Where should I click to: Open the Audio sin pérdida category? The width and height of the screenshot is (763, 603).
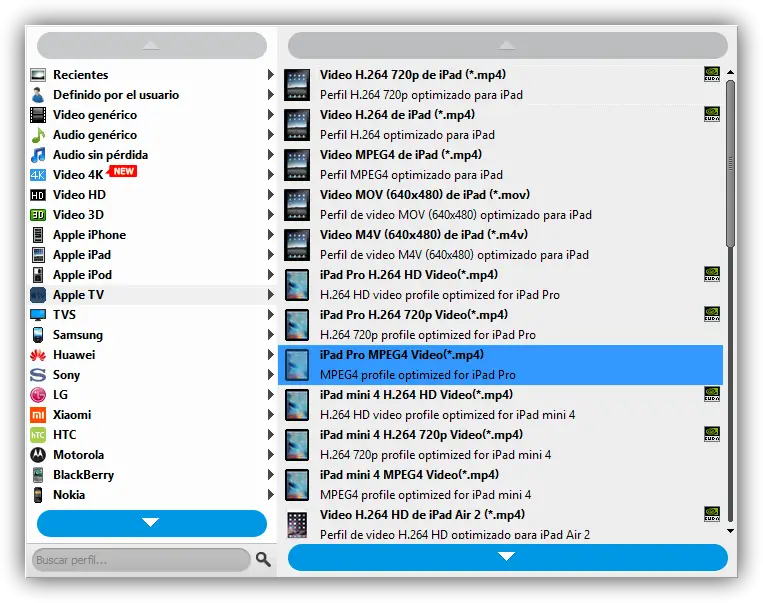(152, 155)
